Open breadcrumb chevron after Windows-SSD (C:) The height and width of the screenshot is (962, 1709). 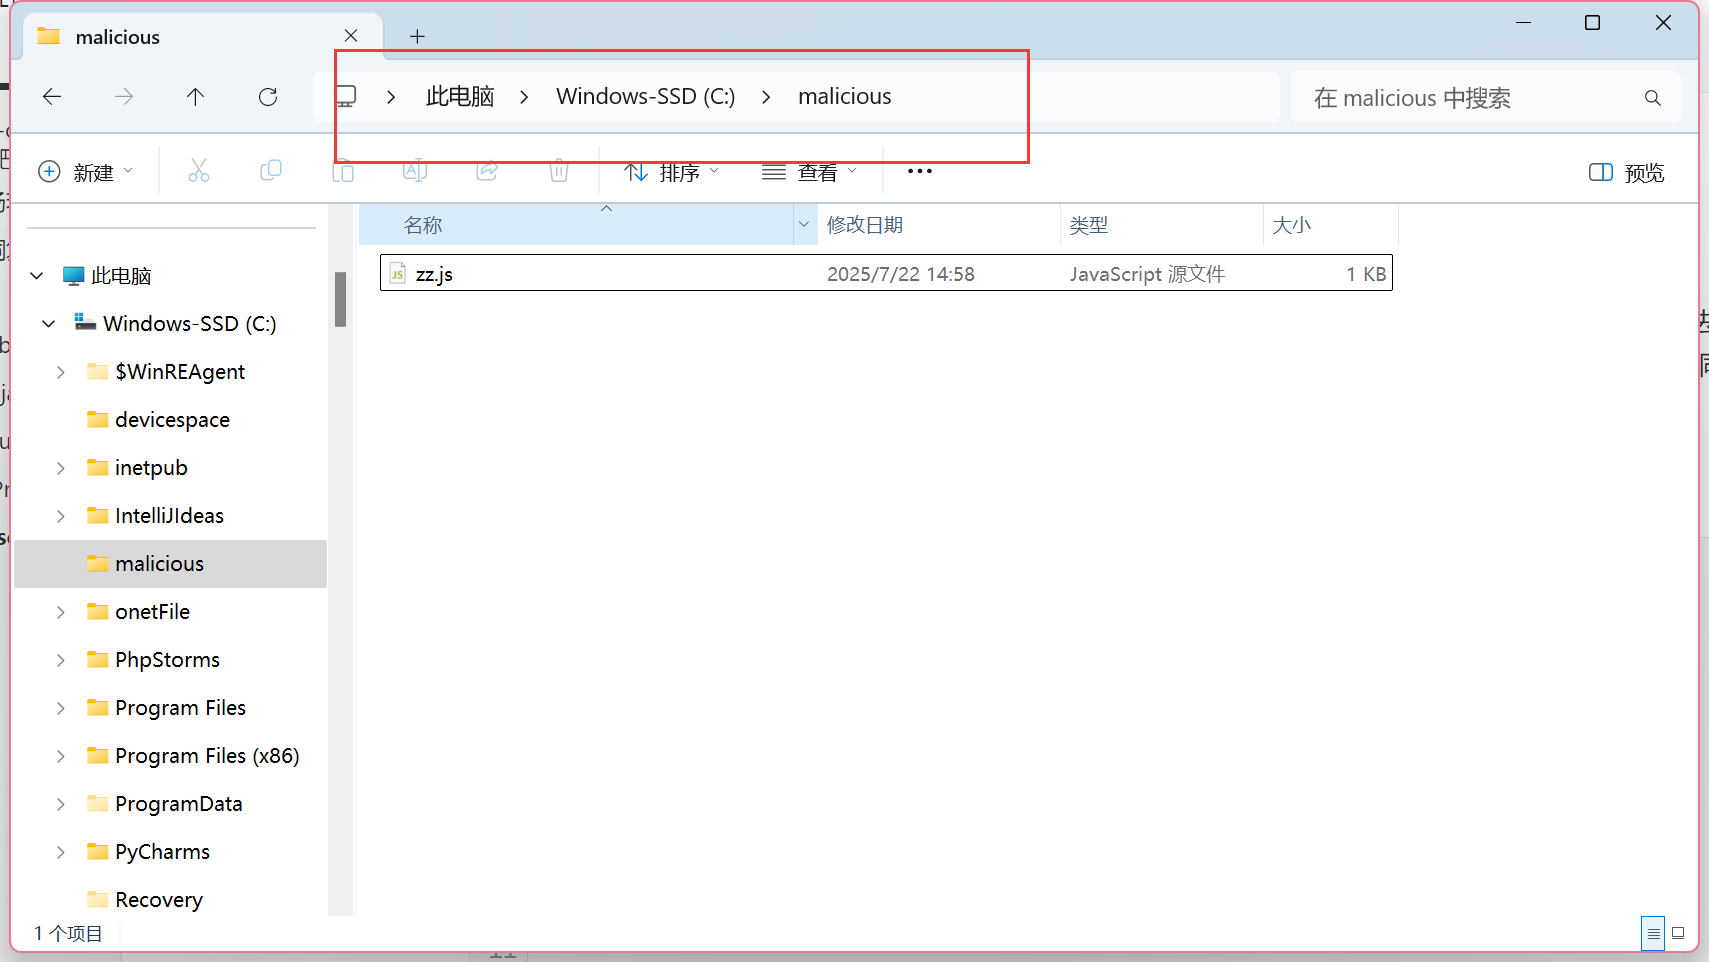pos(766,97)
